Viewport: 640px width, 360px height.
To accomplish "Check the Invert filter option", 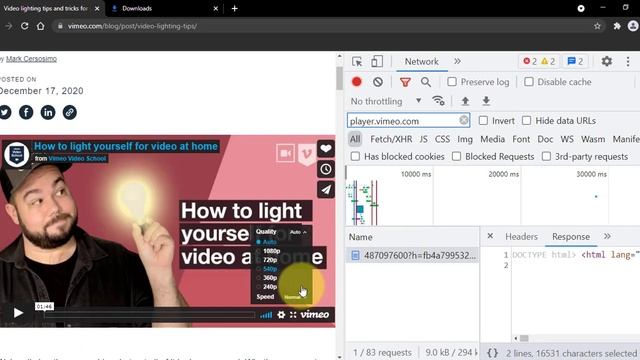I will (483, 120).
